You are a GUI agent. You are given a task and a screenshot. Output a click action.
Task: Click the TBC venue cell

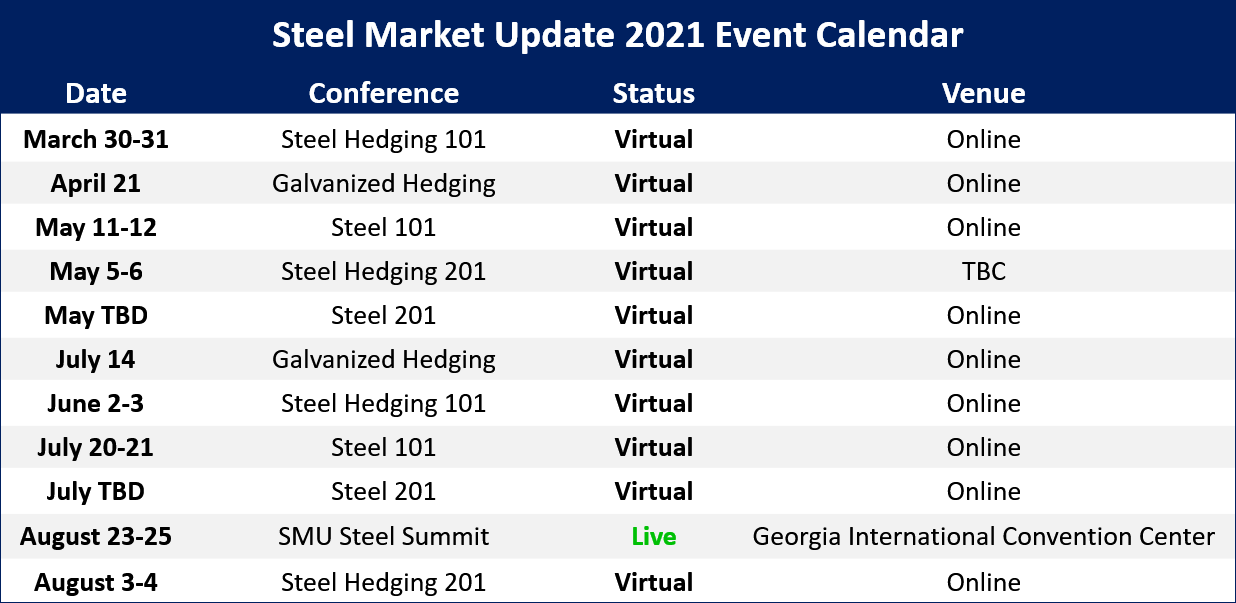pos(983,271)
